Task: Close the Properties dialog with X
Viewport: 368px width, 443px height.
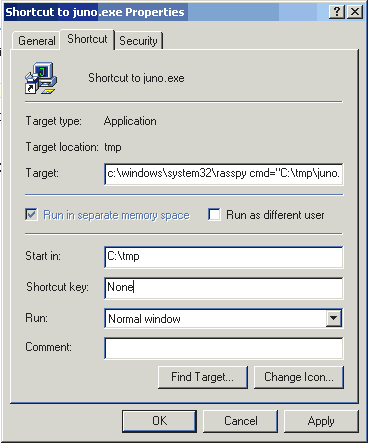Action: [355, 12]
